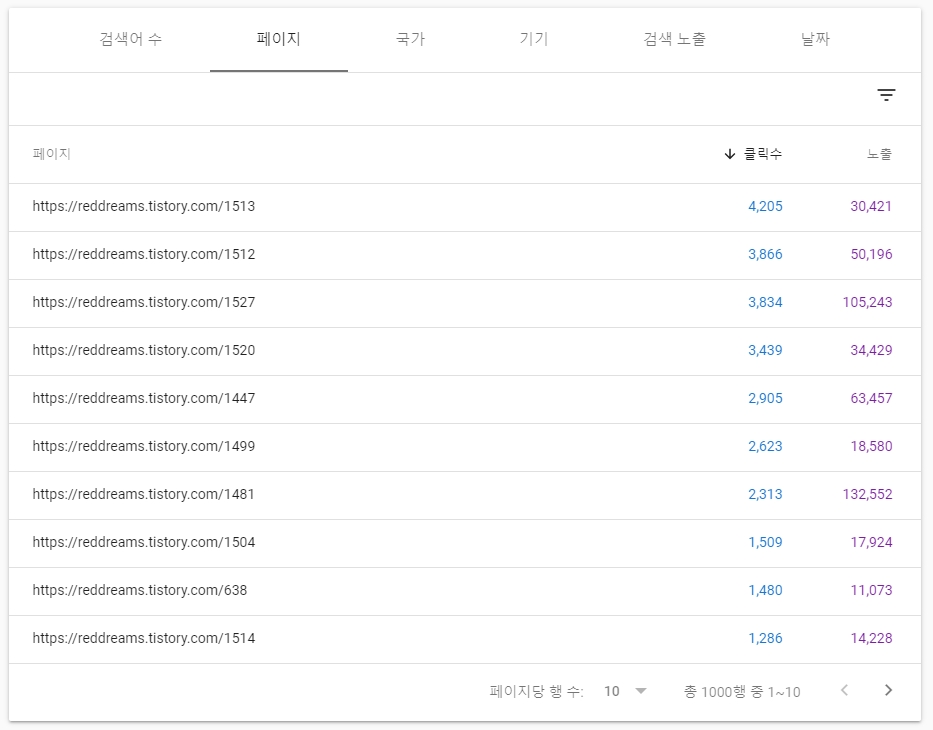Click the 17,924 impressions value
Screen dimensions: 933x730
tap(871, 543)
